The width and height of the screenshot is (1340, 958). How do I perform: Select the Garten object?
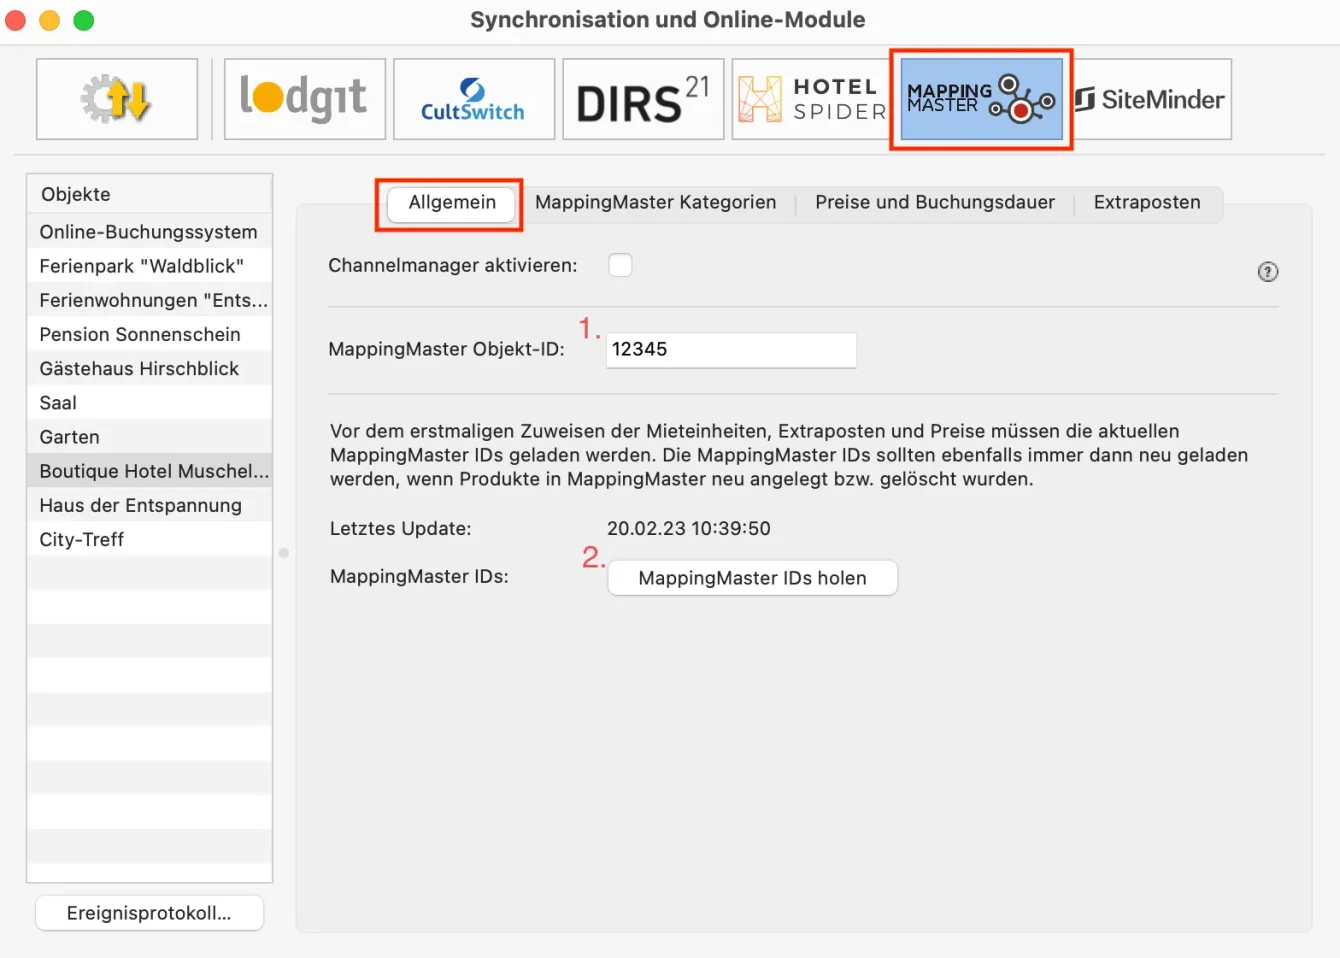coord(149,437)
